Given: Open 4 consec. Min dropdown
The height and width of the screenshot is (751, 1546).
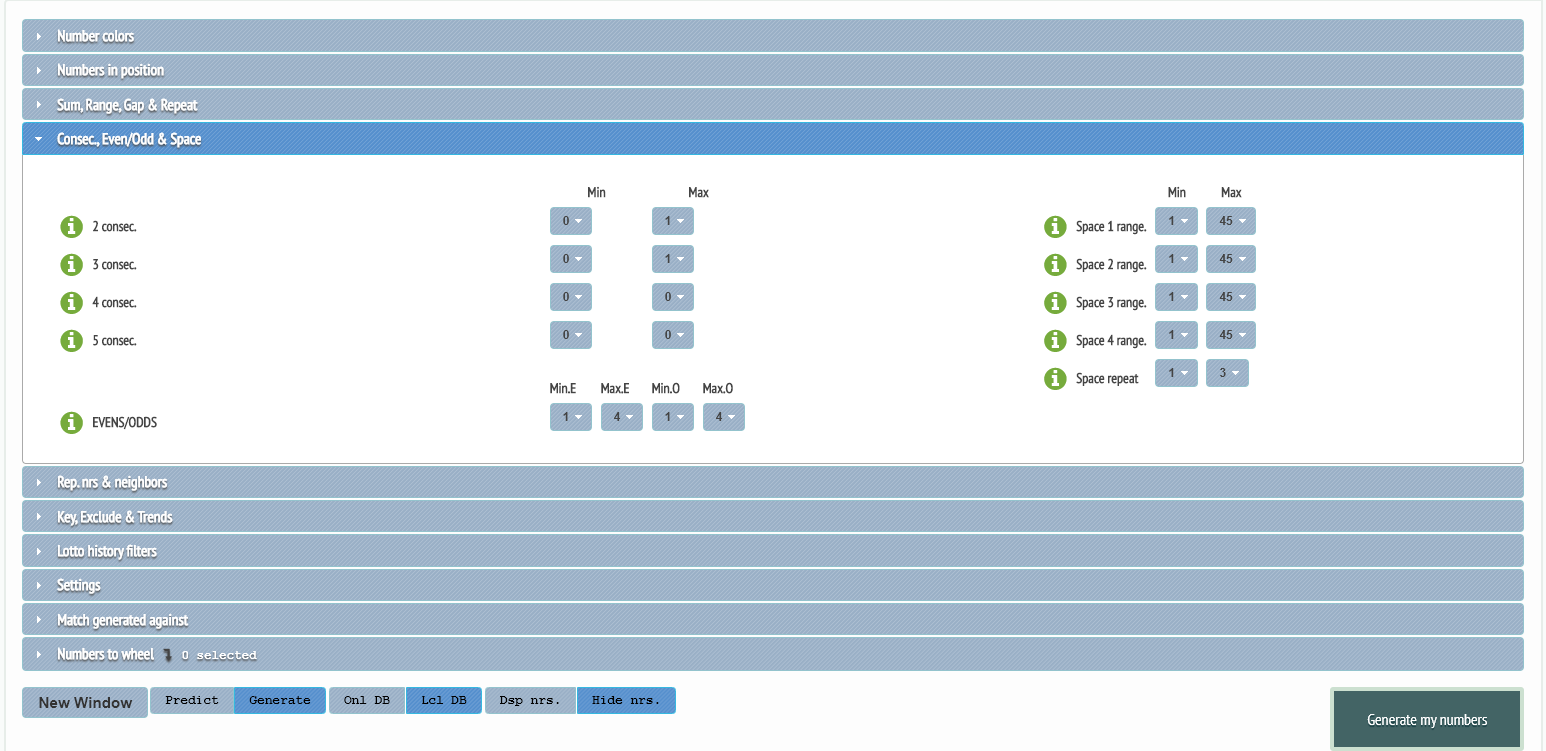Looking at the screenshot, I should 571,297.
